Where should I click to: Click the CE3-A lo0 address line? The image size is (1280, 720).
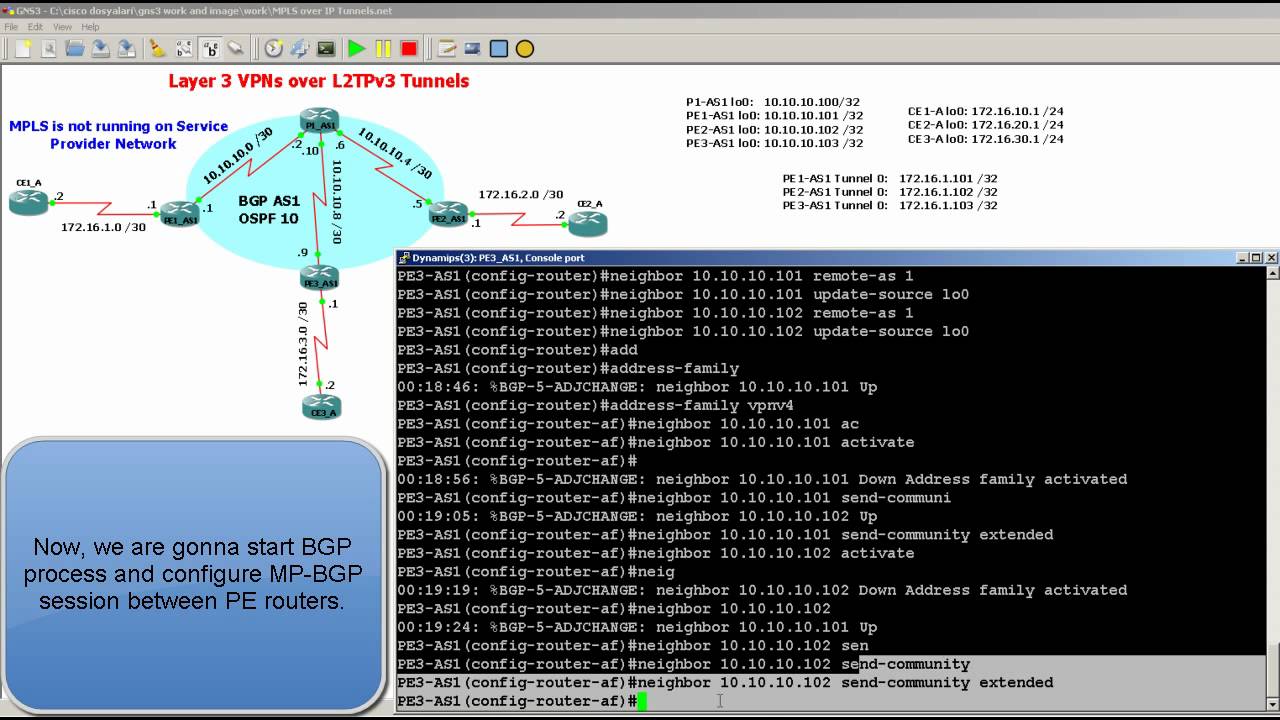point(985,139)
